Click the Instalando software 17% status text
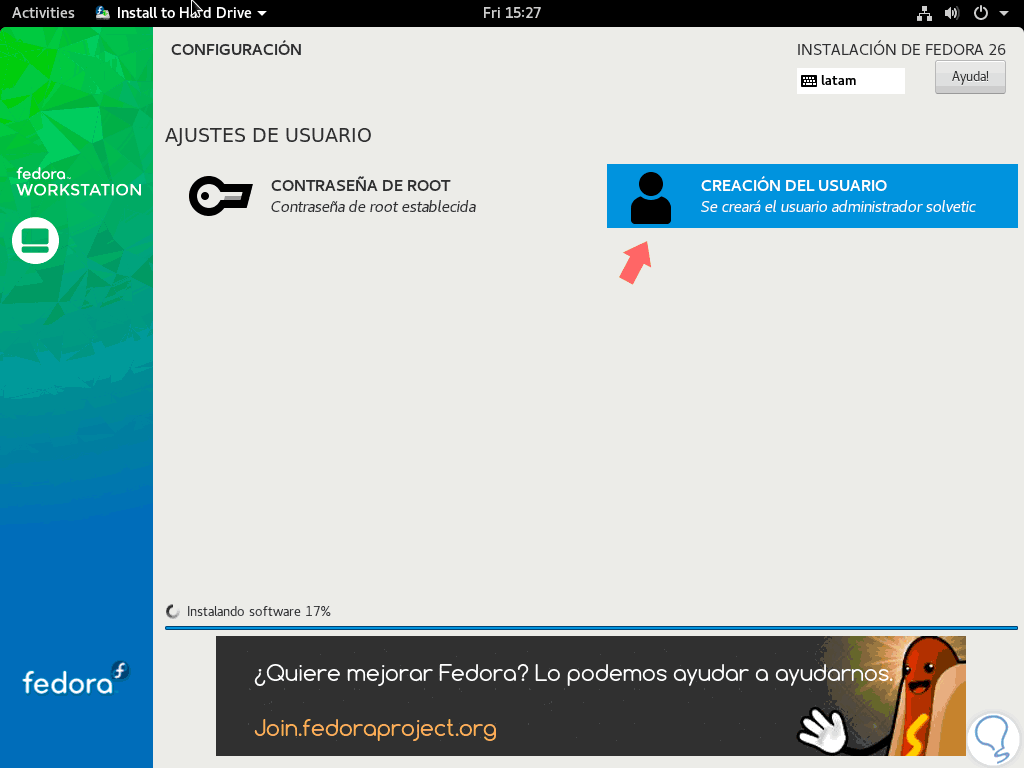 (259, 611)
